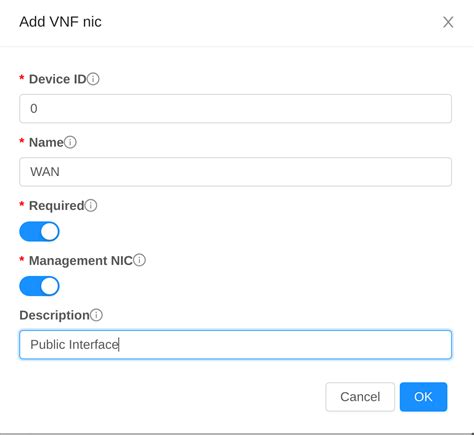This screenshot has width=474, height=435.
Task: Show the Required field's info tooltip icon
Action: click(91, 205)
